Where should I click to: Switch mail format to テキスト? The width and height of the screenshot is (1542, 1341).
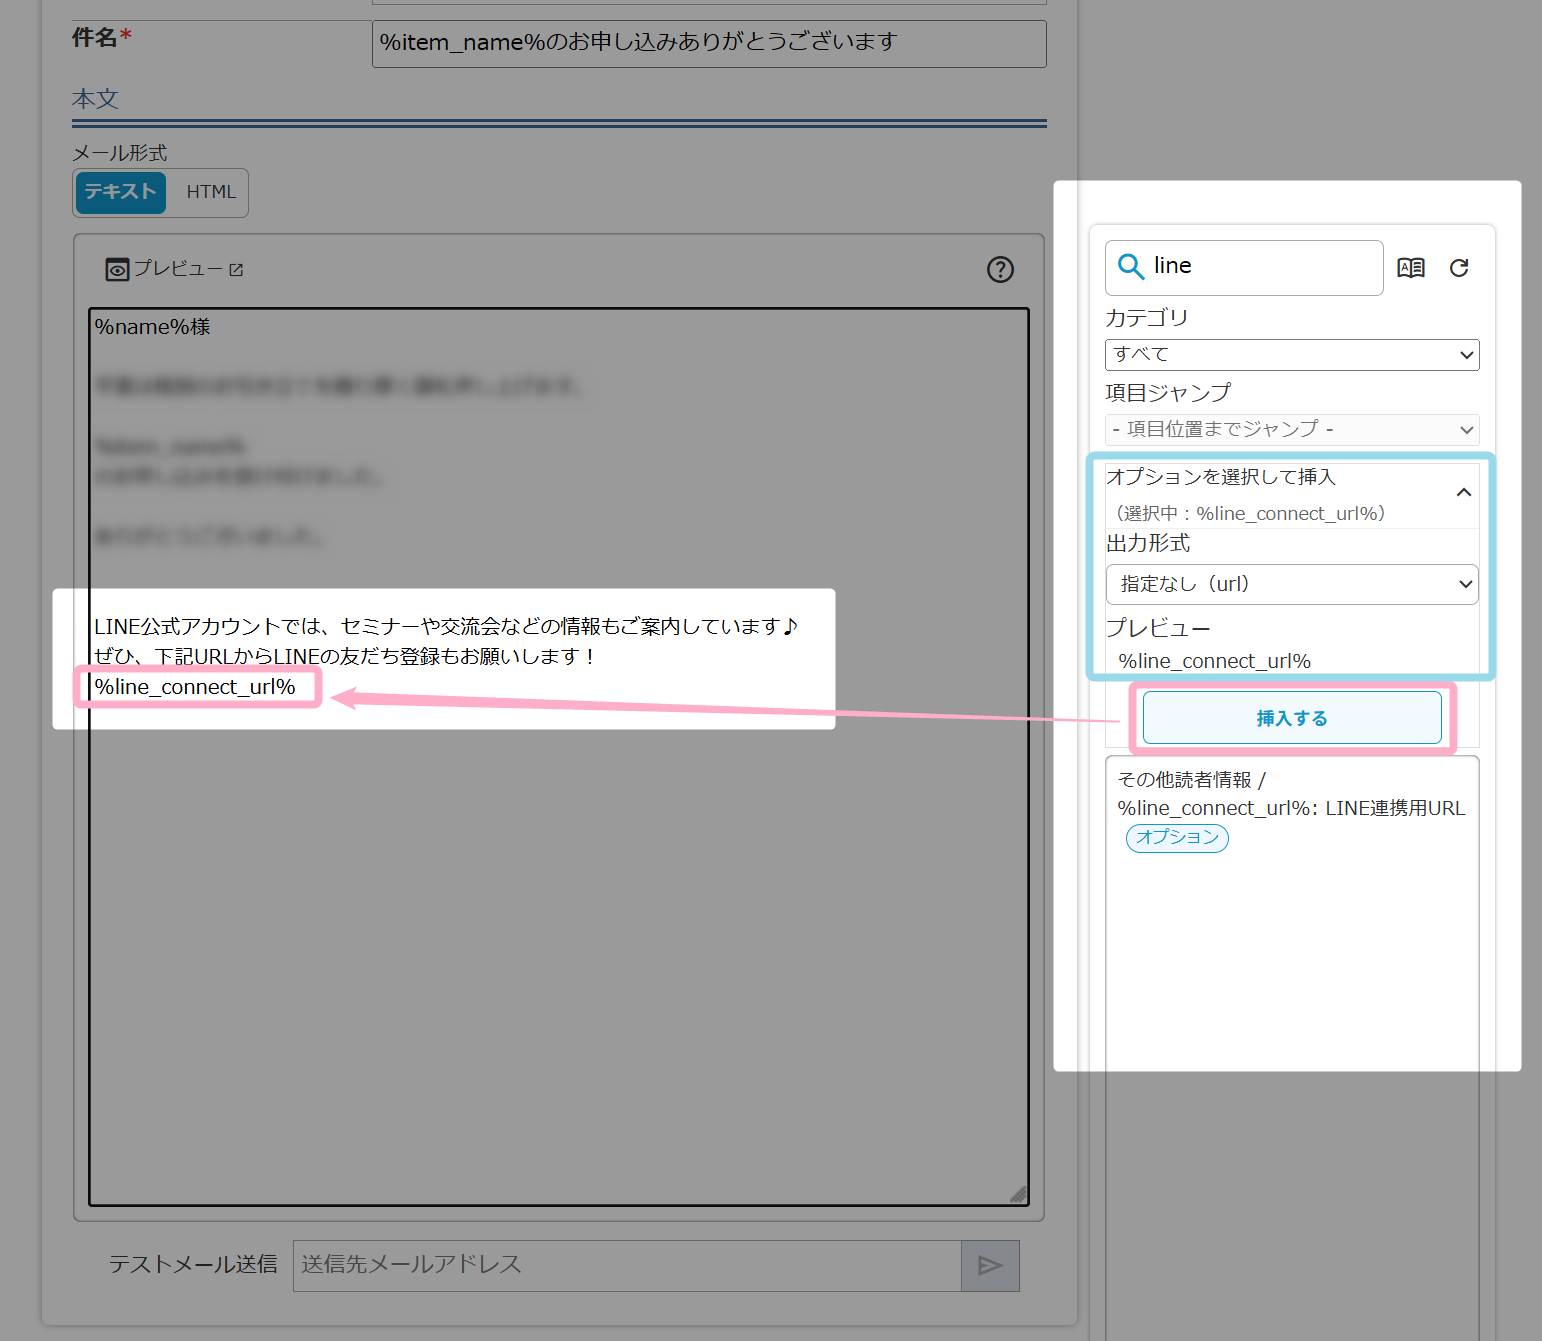point(120,192)
